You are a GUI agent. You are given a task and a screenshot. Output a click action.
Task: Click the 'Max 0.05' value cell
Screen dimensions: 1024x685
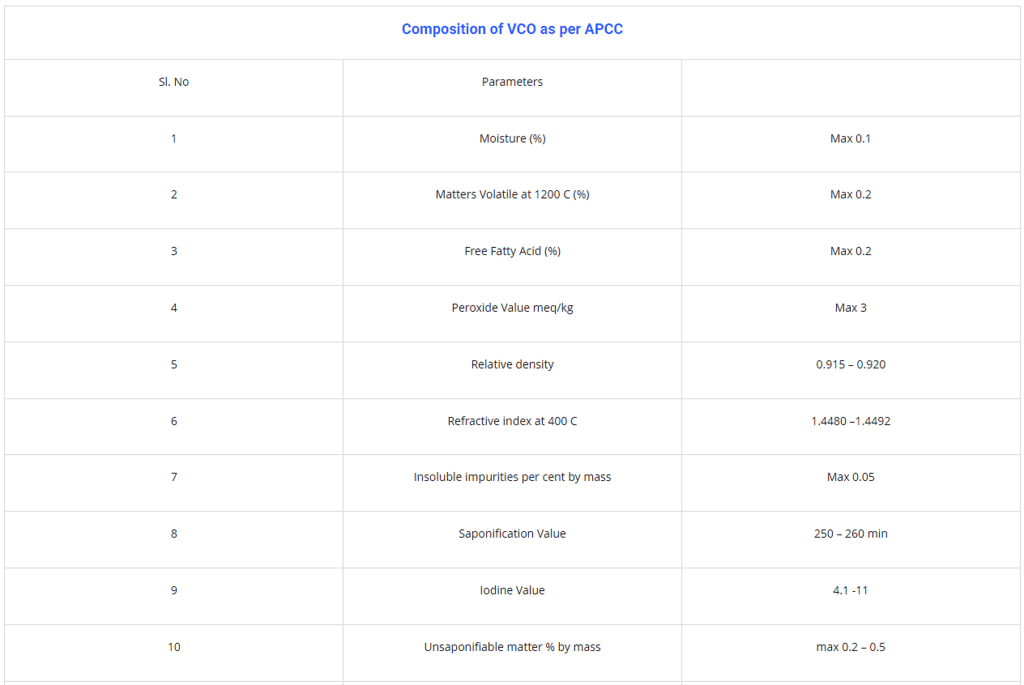point(850,477)
